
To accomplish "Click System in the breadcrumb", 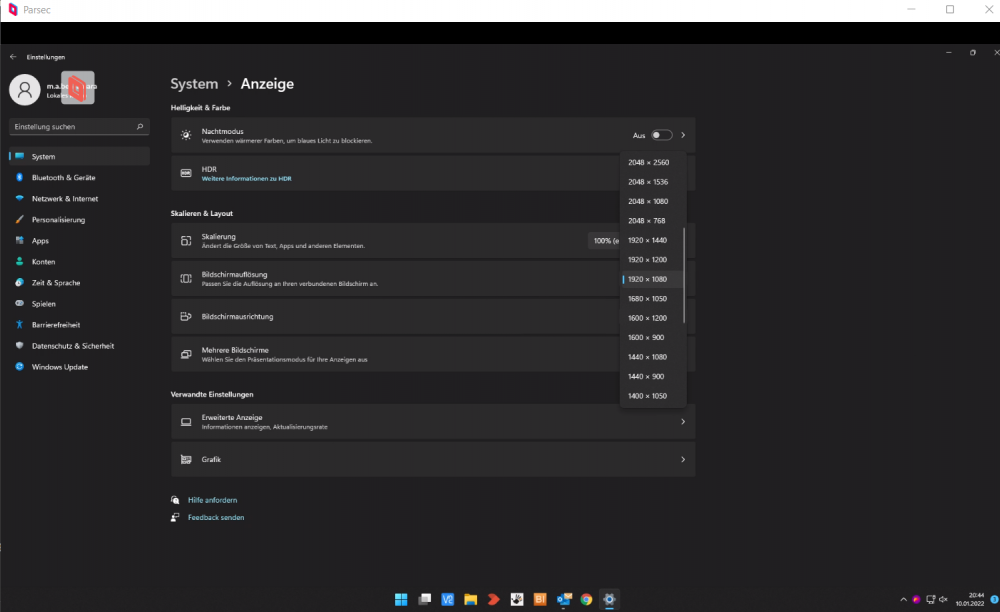I will (194, 84).
